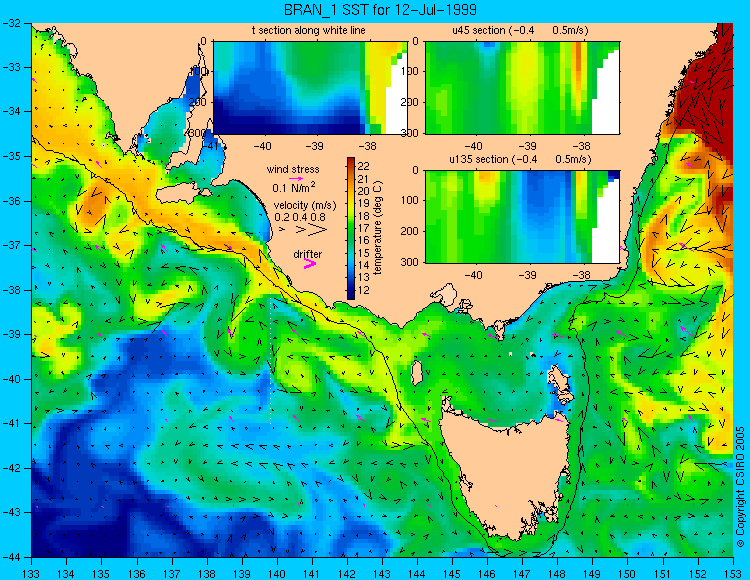Click the 'wind stress' legend label
The image size is (750, 580).
[293, 169]
